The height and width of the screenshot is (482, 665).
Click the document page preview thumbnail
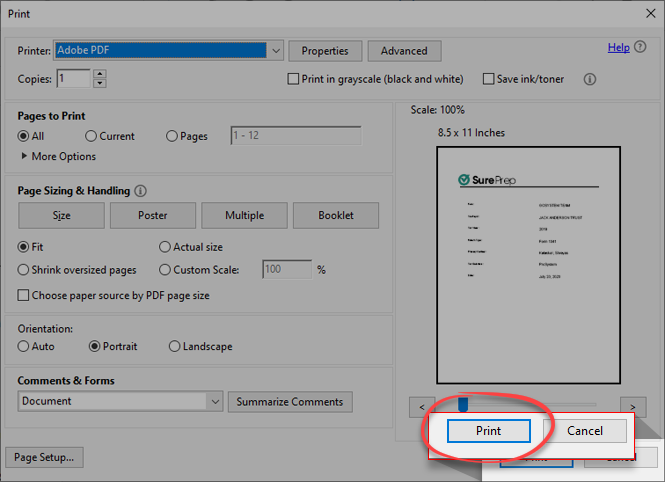(x=528, y=268)
